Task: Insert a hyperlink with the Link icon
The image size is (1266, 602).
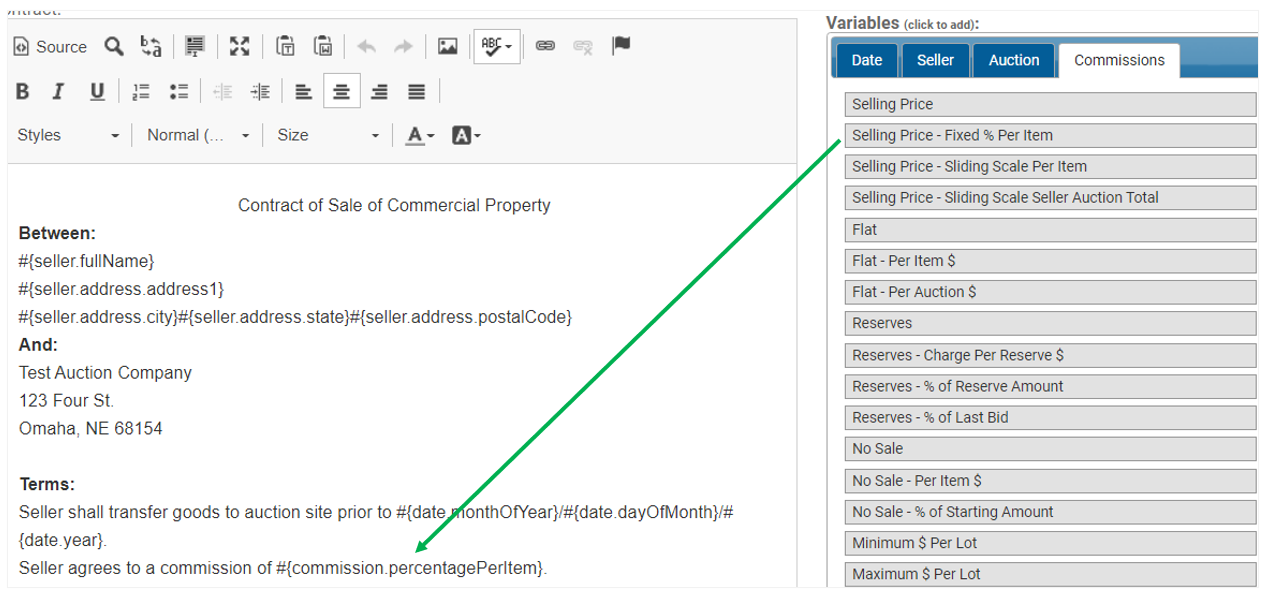Action: coord(545,46)
